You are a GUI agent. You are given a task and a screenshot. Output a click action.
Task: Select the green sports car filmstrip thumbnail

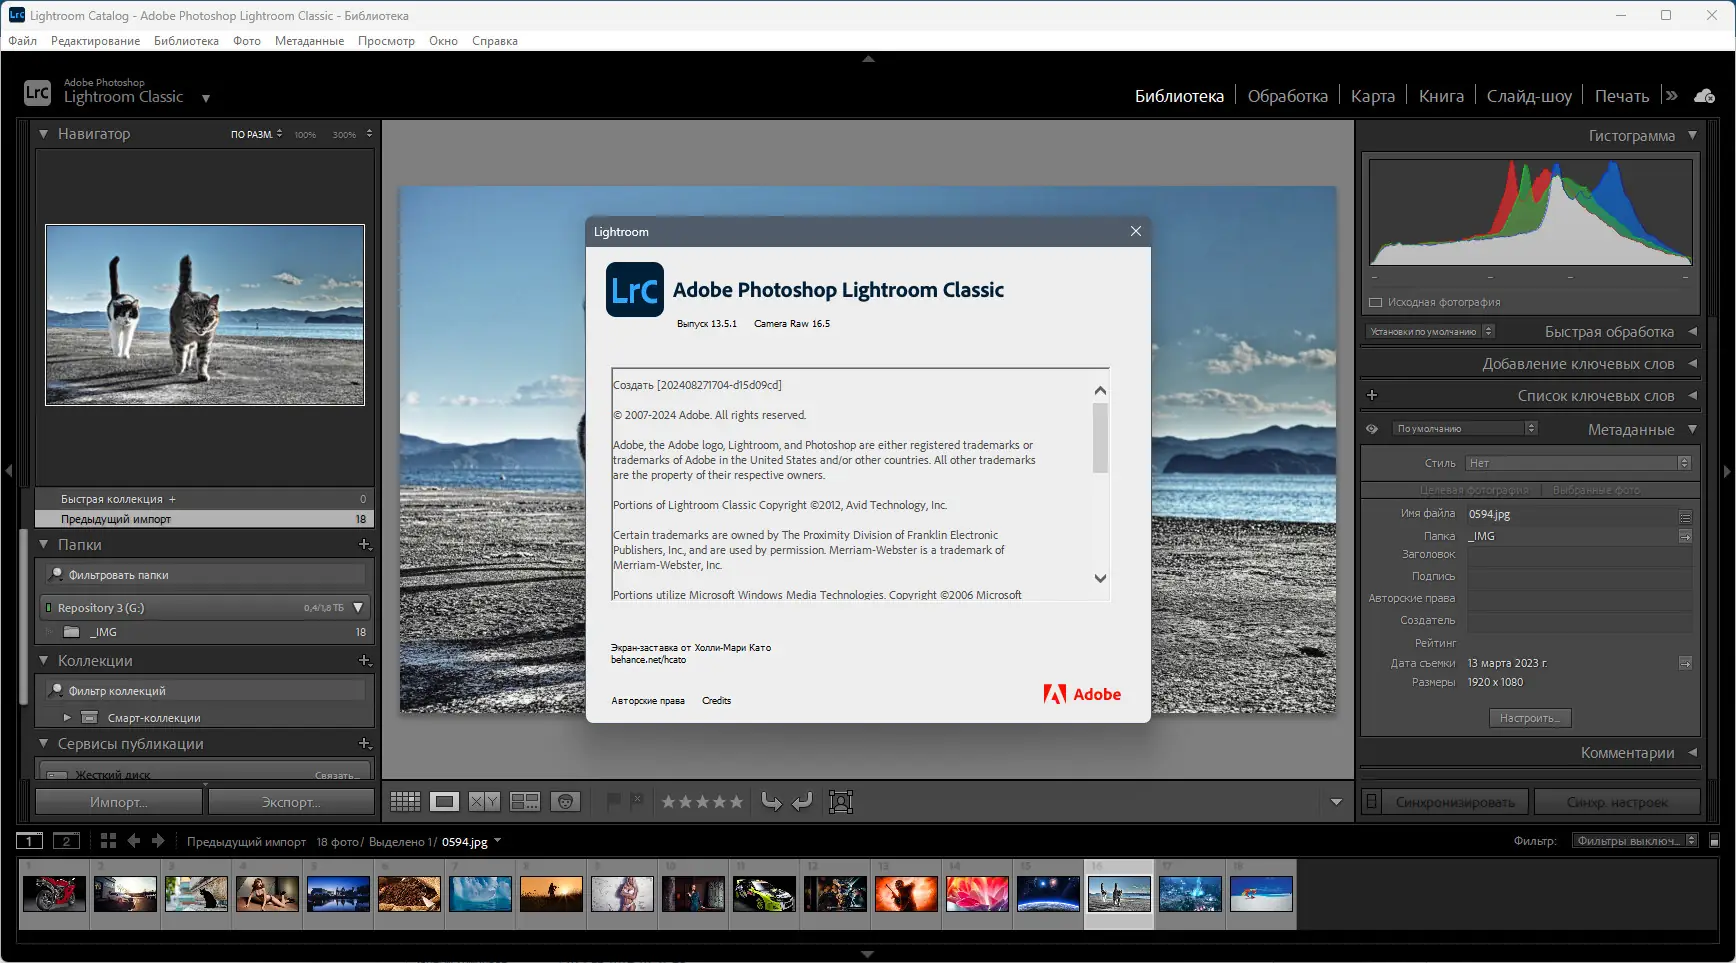pos(763,893)
